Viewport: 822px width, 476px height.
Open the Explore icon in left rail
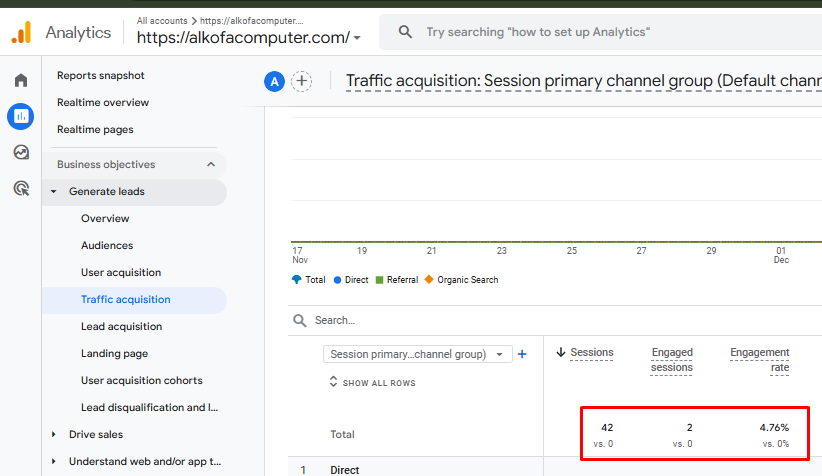pyautogui.click(x=21, y=152)
